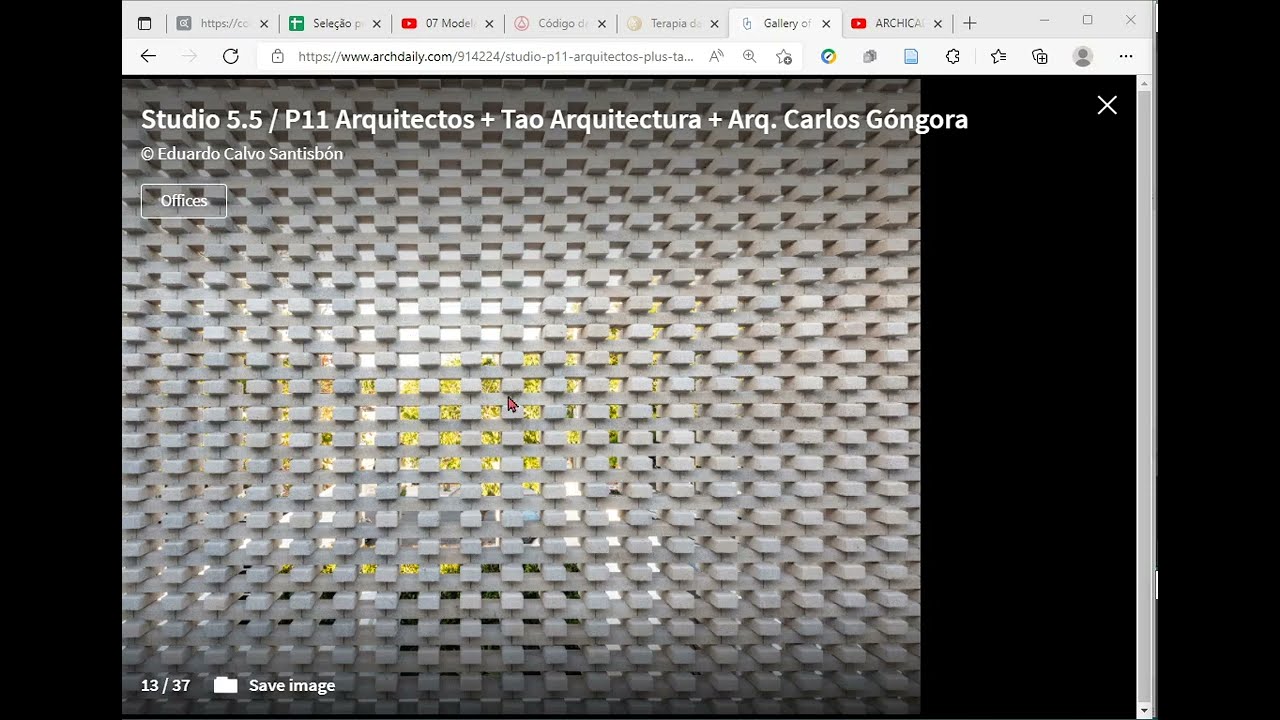Close the image gallery with the X
The image size is (1280, 720).
tap(1107, 105)
